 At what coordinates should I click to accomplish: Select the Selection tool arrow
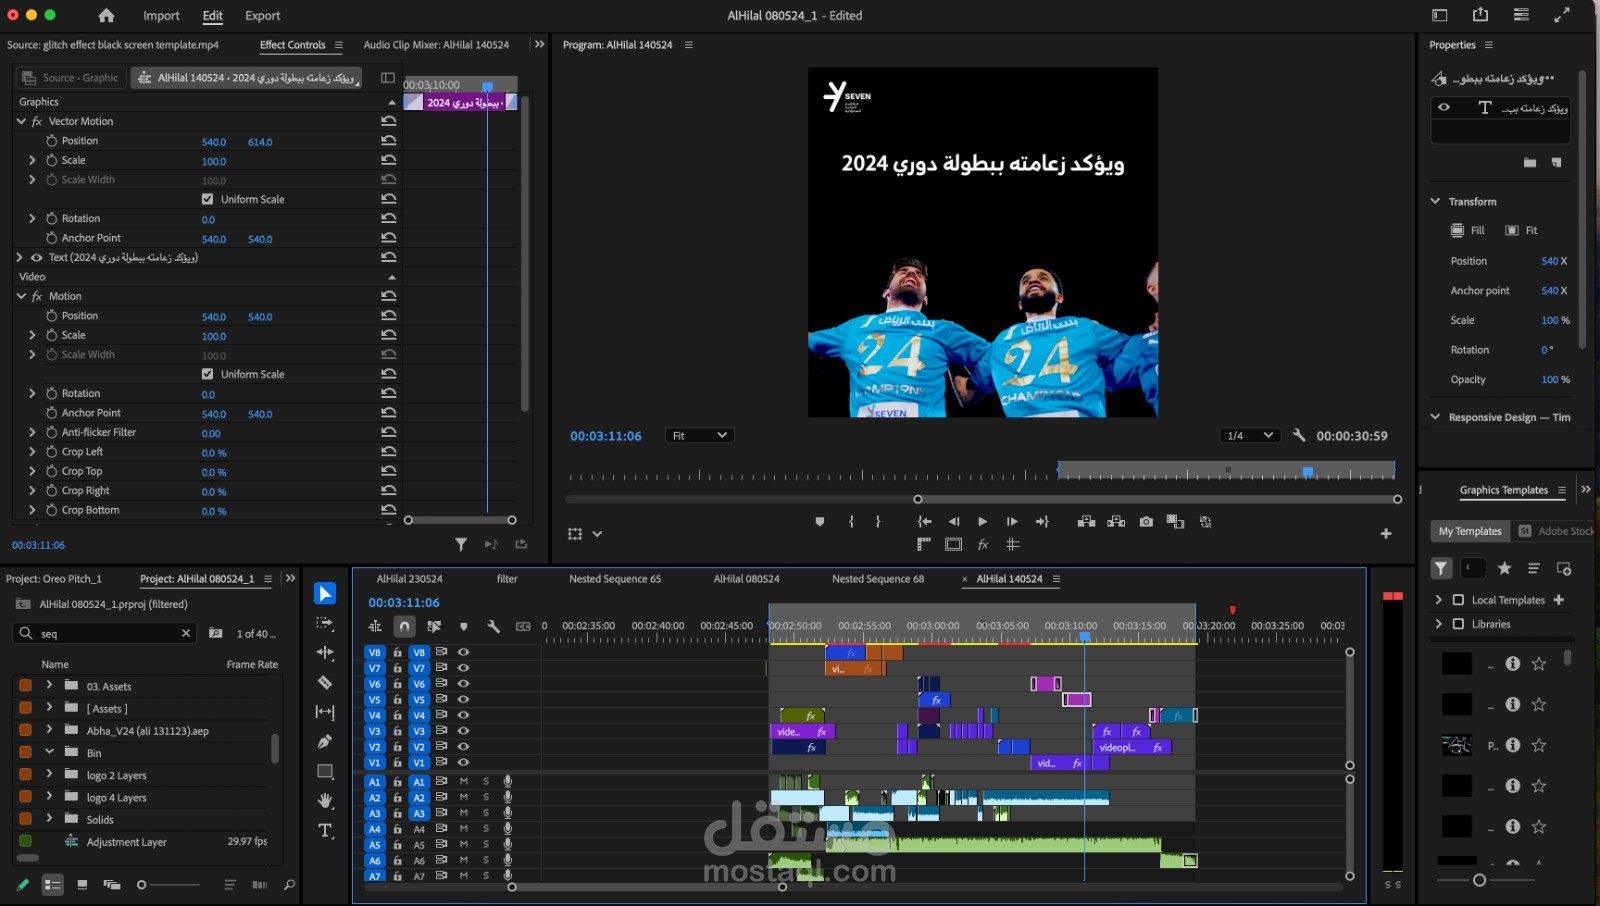pos(325,594)
